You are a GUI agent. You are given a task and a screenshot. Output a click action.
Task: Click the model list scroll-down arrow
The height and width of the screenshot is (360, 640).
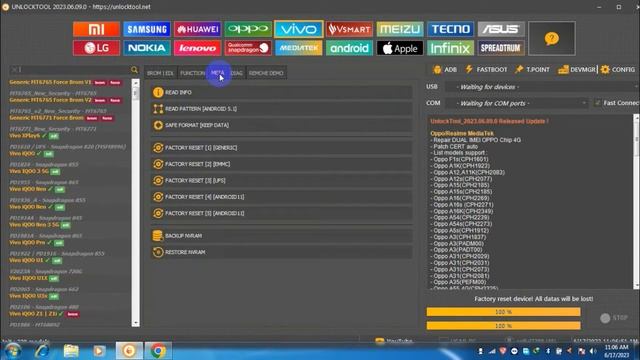click(x=136, y=323)
